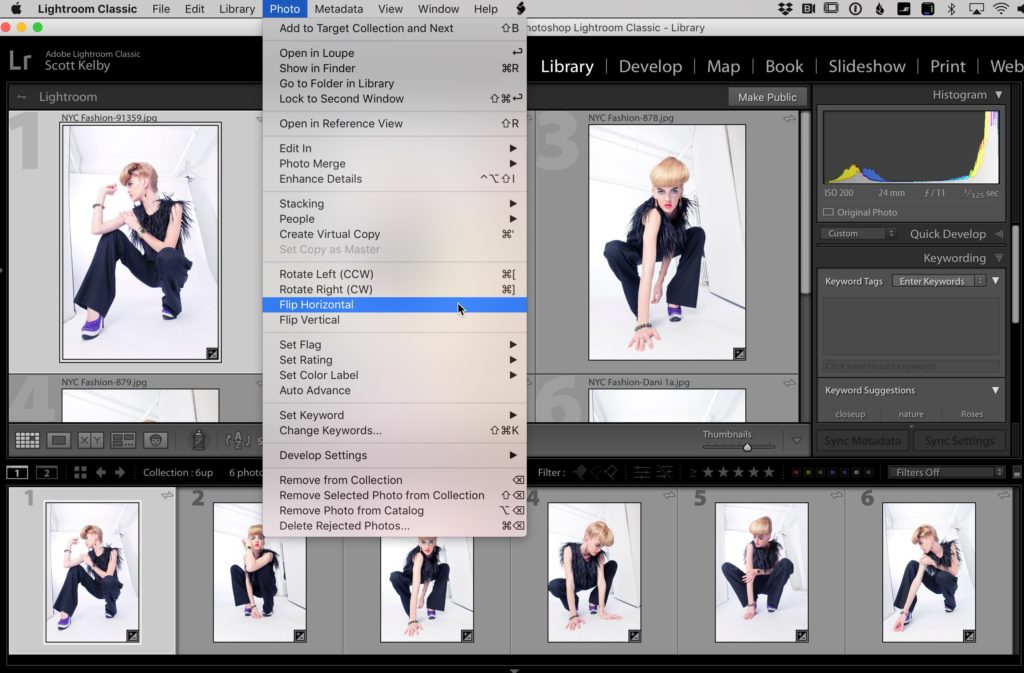The width and height of the screenshot is (1024, 673).
Task: Add the closeup keyword suggestion
Action: pyautogui.click(x=850, y=414)
